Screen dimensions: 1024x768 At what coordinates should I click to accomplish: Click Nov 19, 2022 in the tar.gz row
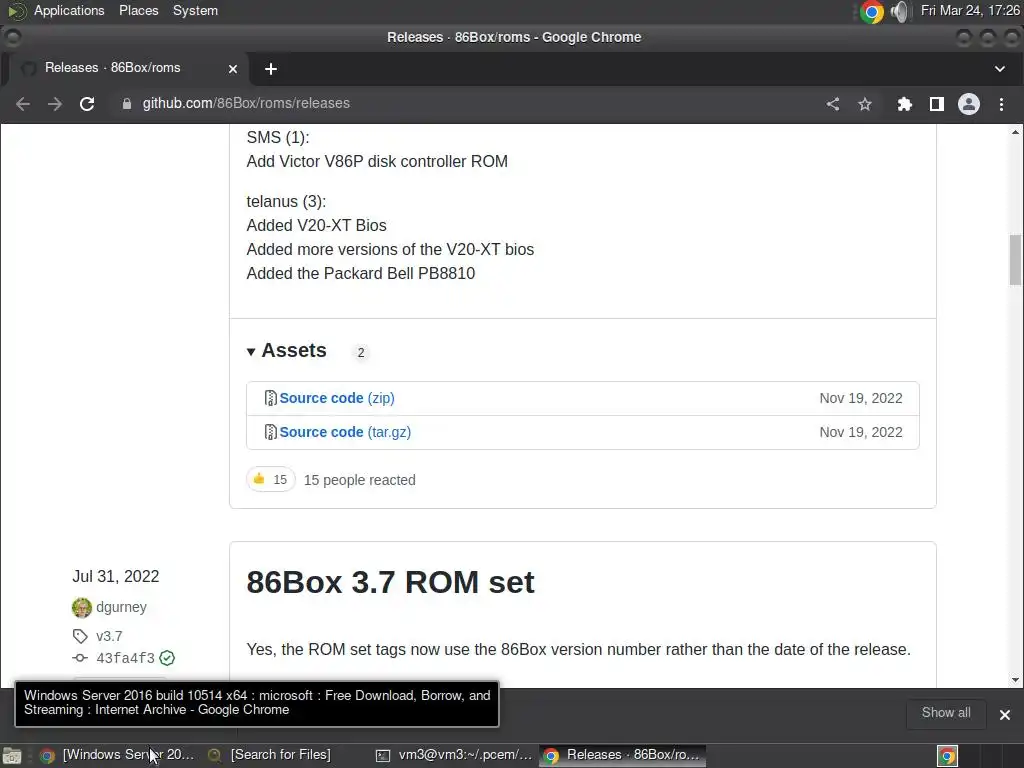point(861,432)
